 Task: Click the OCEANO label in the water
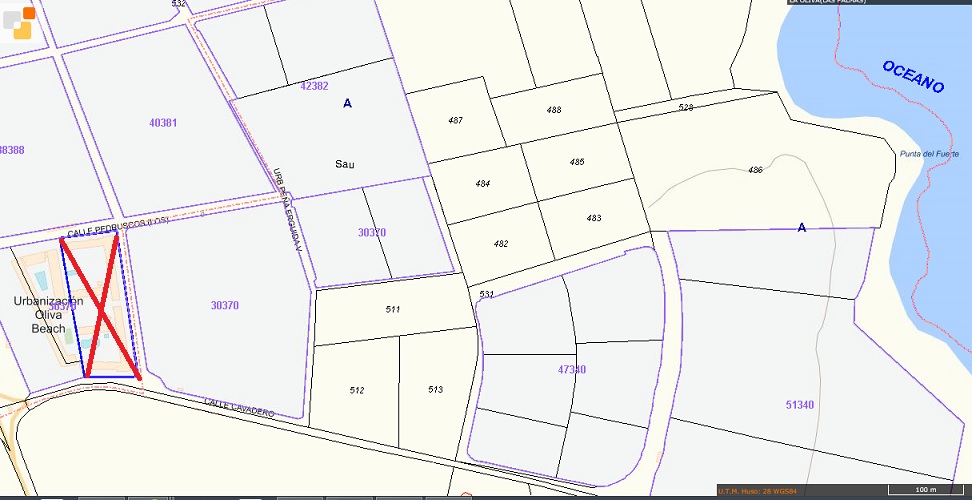[912, 76]
